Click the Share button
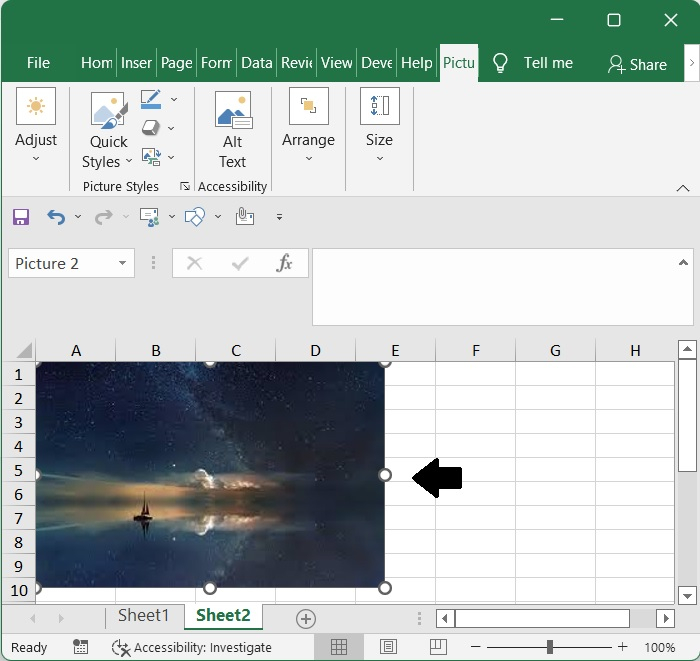Viewport: 700px width, 661px height. tap(637, 64)
